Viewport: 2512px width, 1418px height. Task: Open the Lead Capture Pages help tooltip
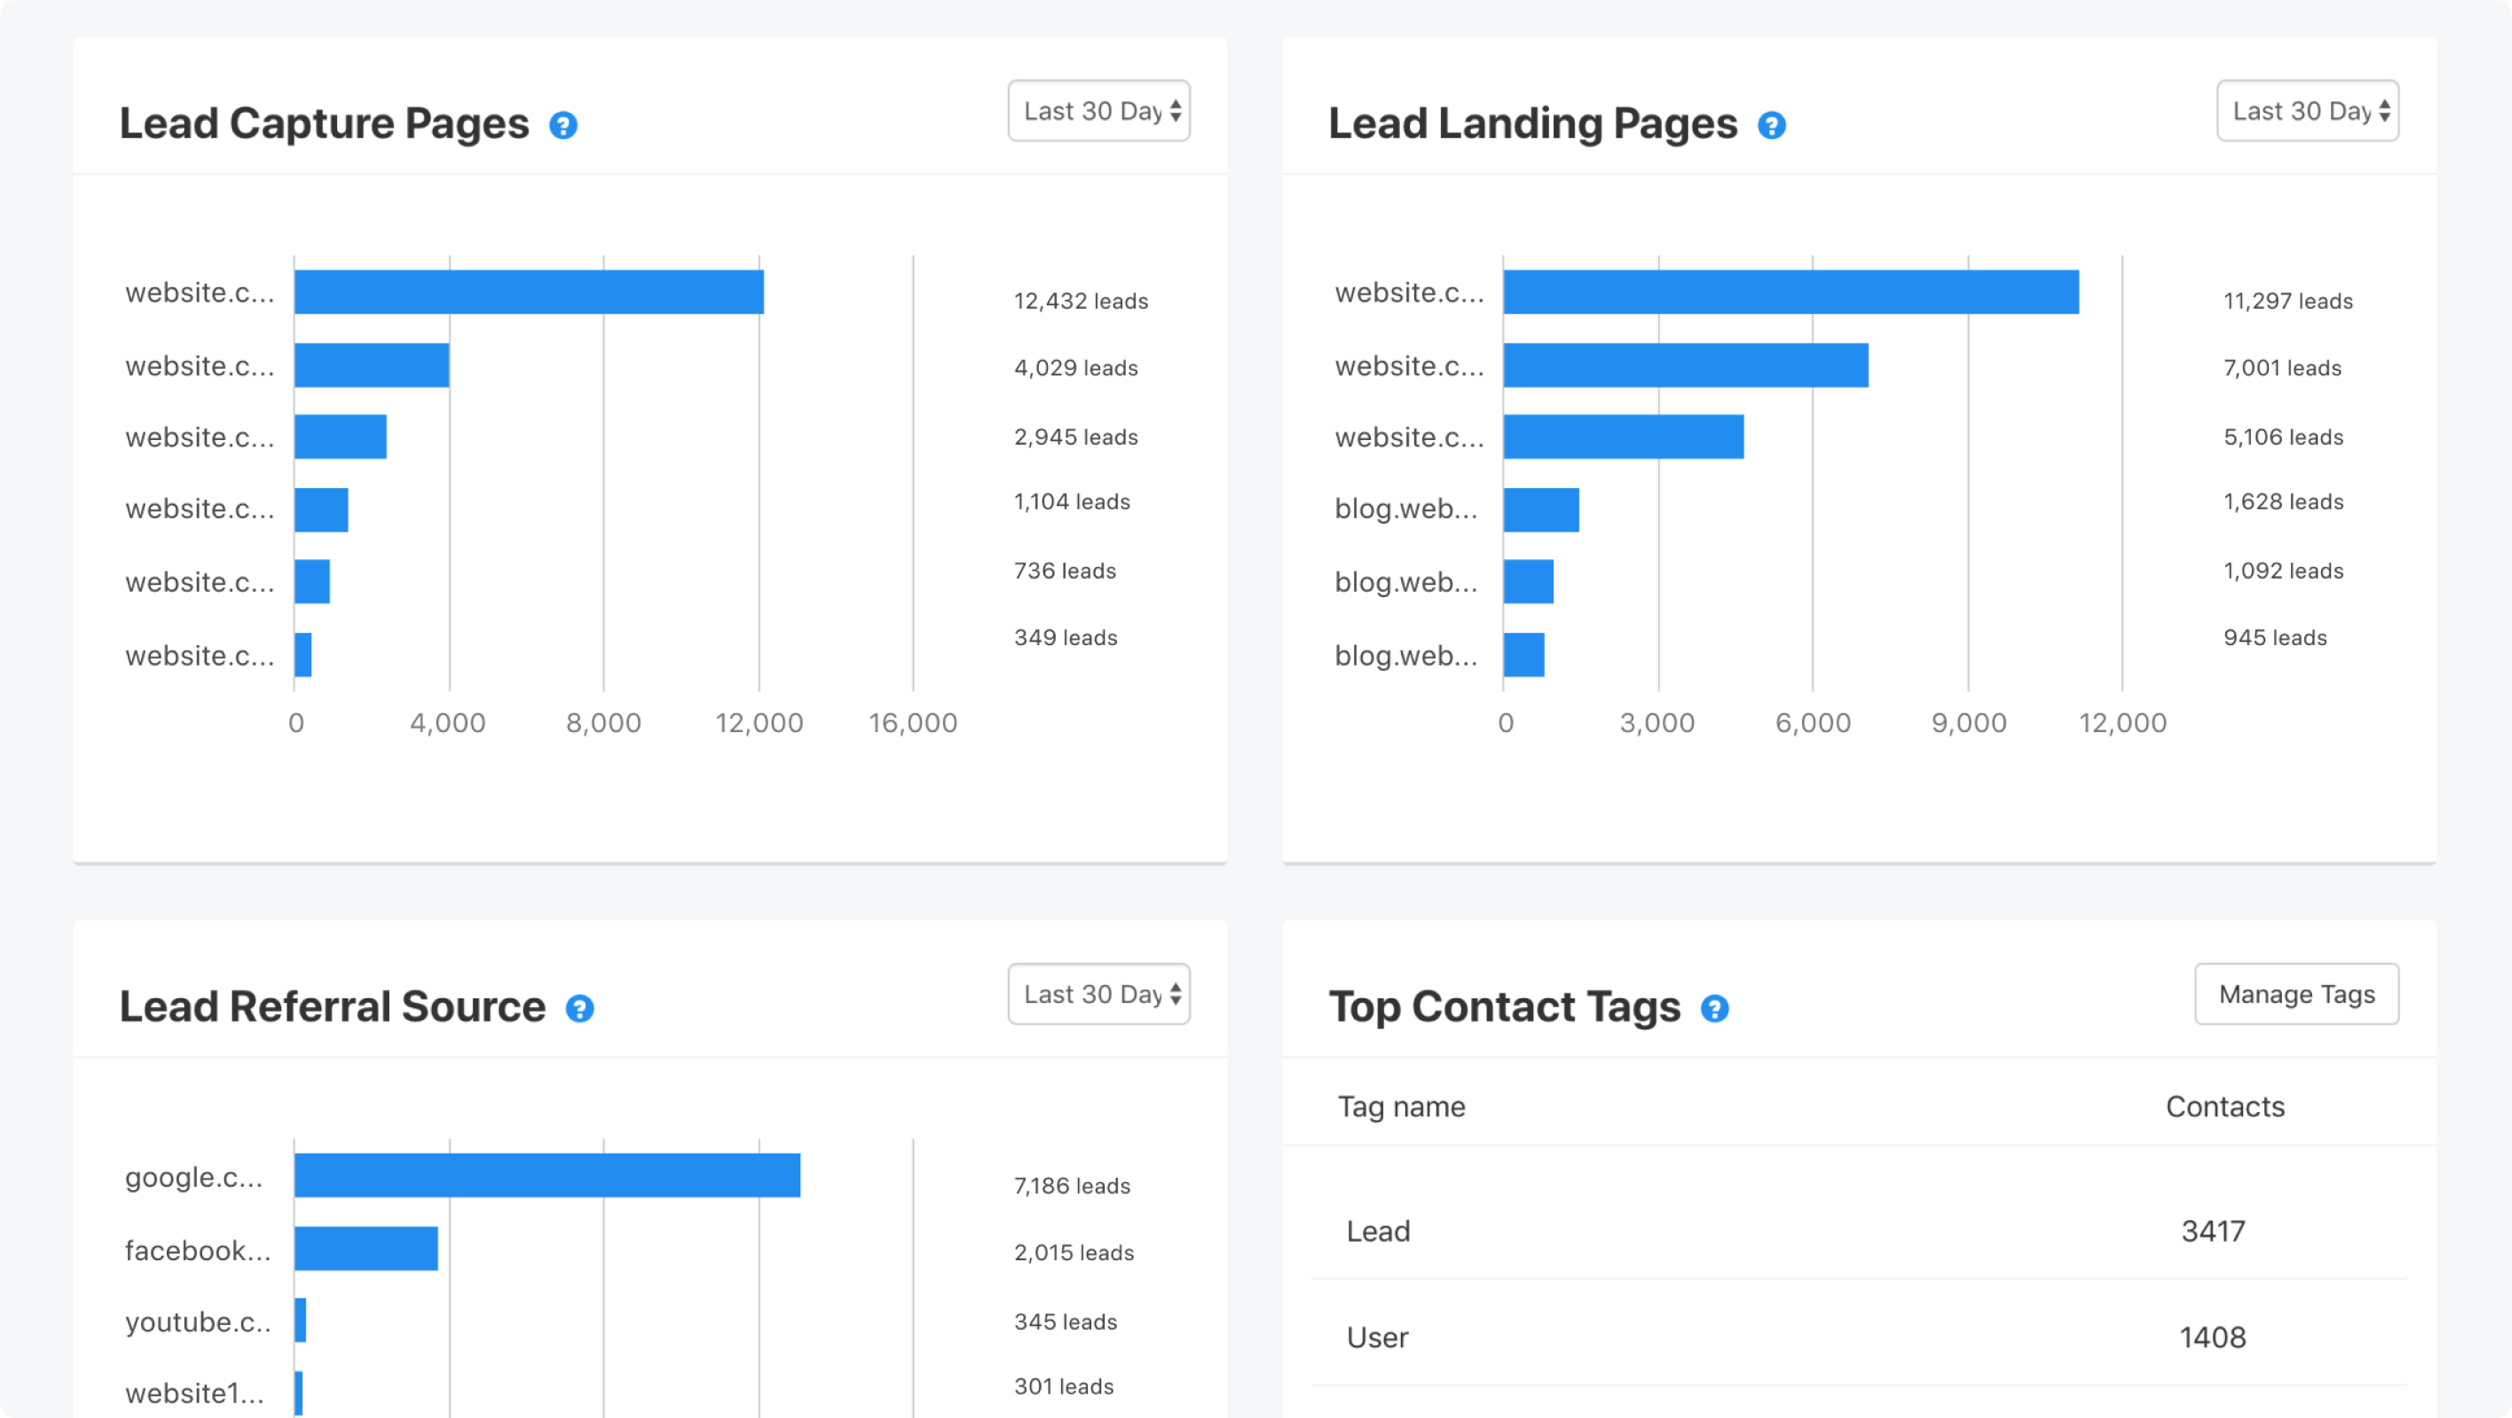tap(565, 124)
